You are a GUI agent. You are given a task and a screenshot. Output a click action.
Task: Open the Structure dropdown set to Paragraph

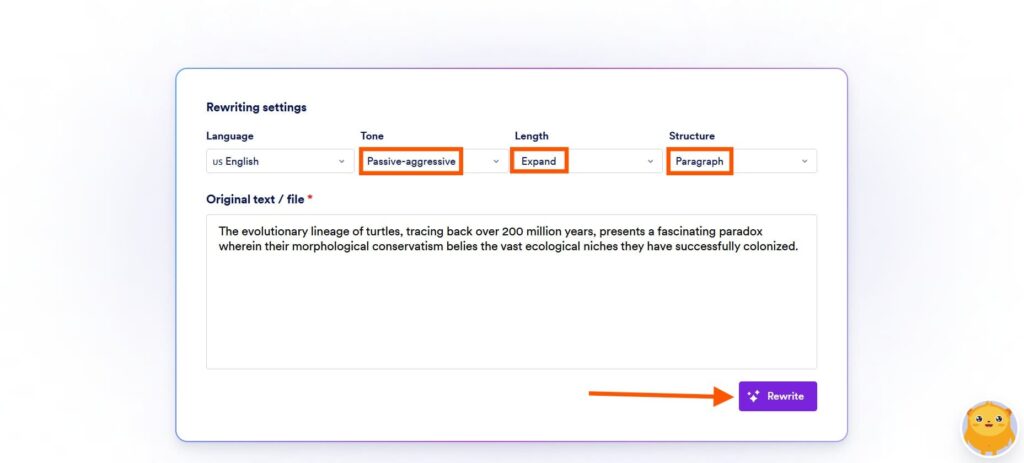743,161
